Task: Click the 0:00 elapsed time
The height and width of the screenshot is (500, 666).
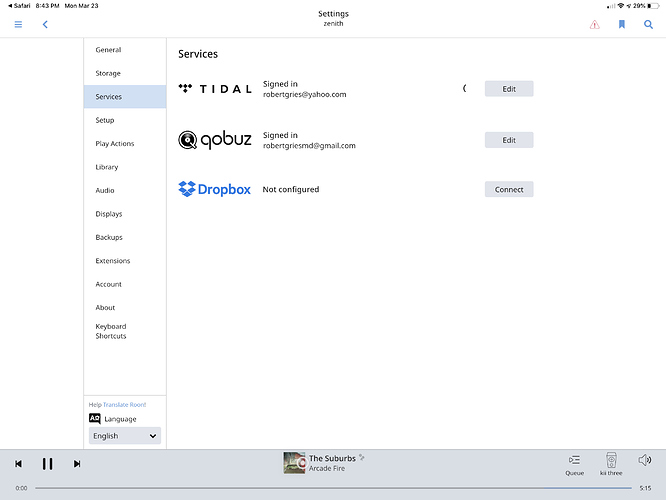Action: pyautogui.click(x=21, y=488)
